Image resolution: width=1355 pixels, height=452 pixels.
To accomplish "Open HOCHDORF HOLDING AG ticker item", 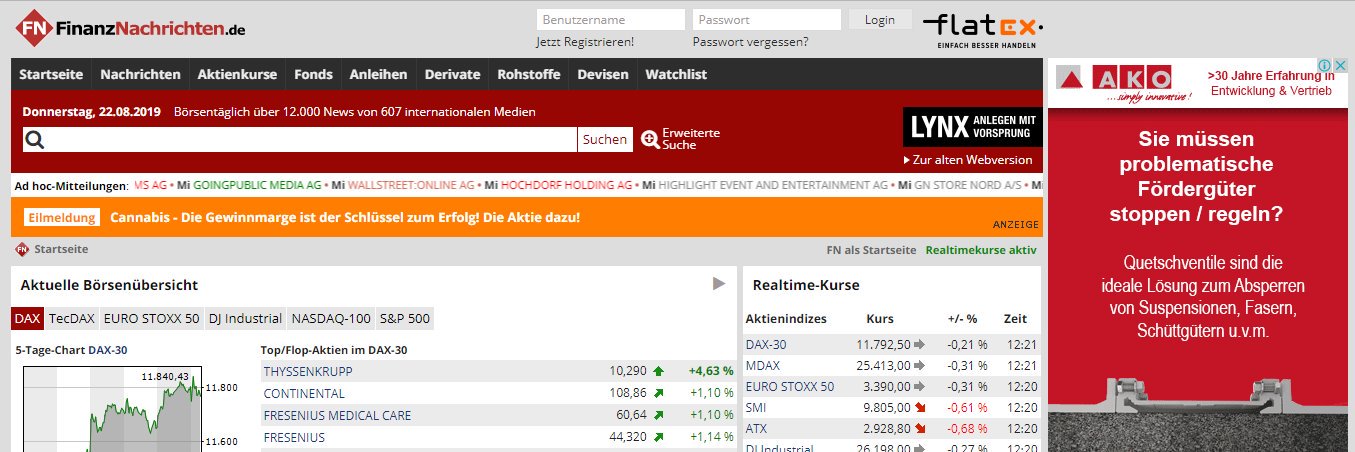I will click(x=566, y=185).
